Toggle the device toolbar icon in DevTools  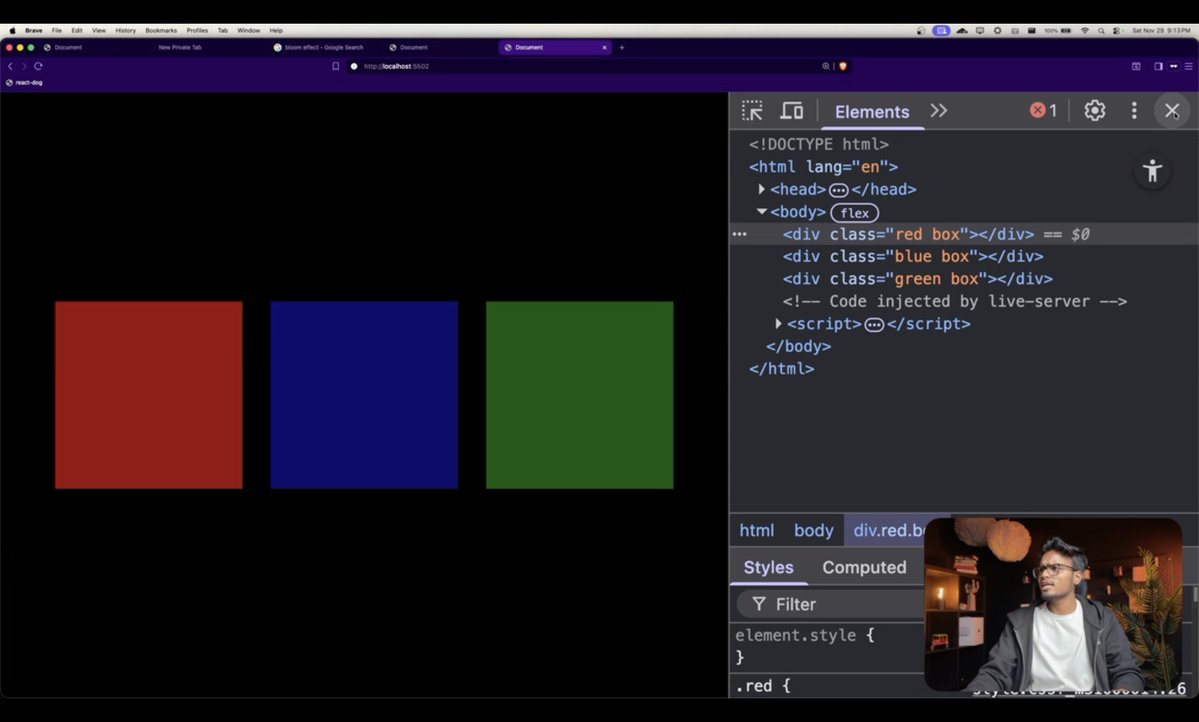(791, 111)
